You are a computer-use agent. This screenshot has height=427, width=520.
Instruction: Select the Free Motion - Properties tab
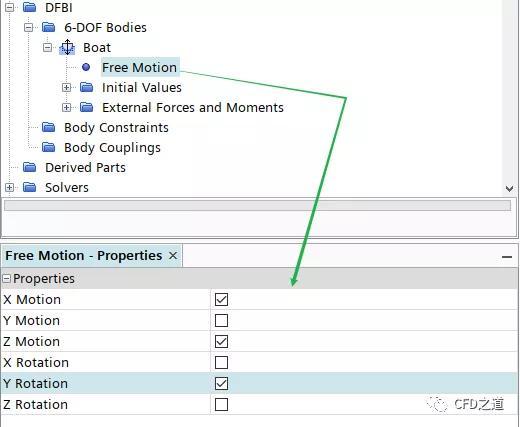click(x=84, y=256)
